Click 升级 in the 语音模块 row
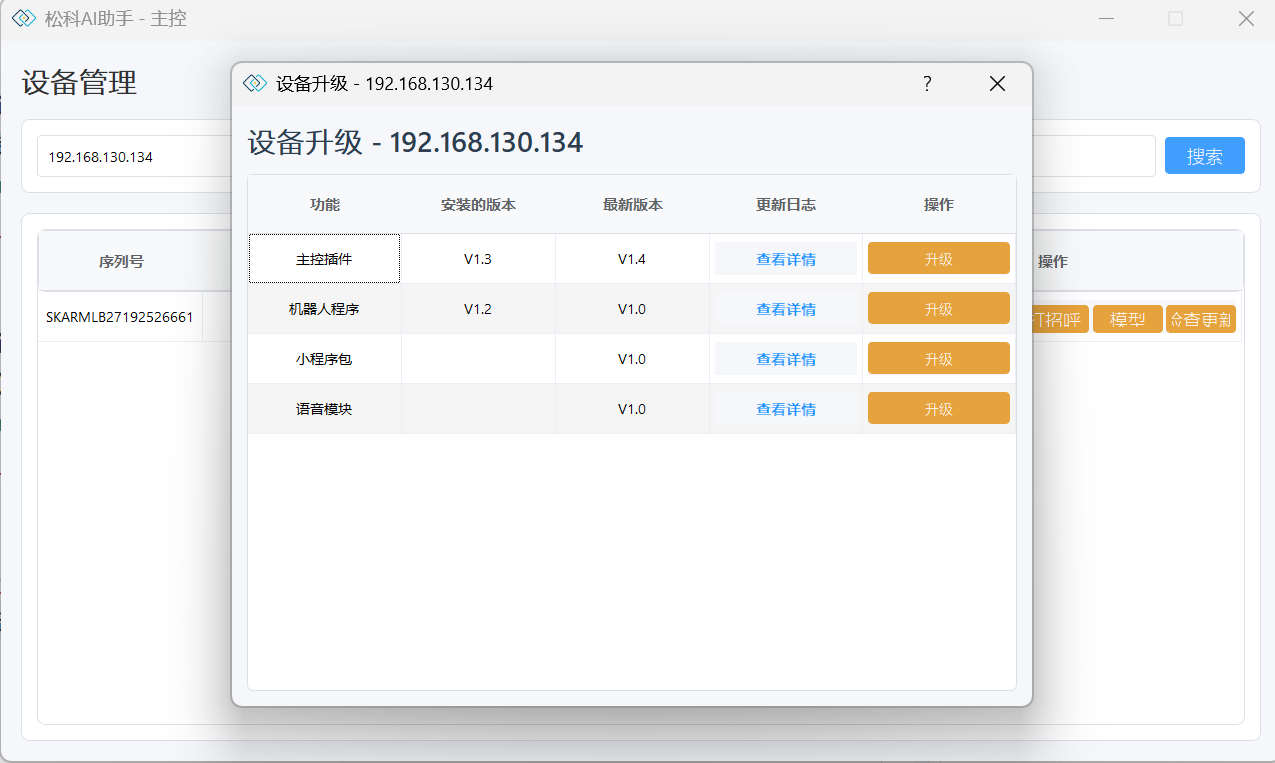The image size is (1275, 763). coord(938,409)
